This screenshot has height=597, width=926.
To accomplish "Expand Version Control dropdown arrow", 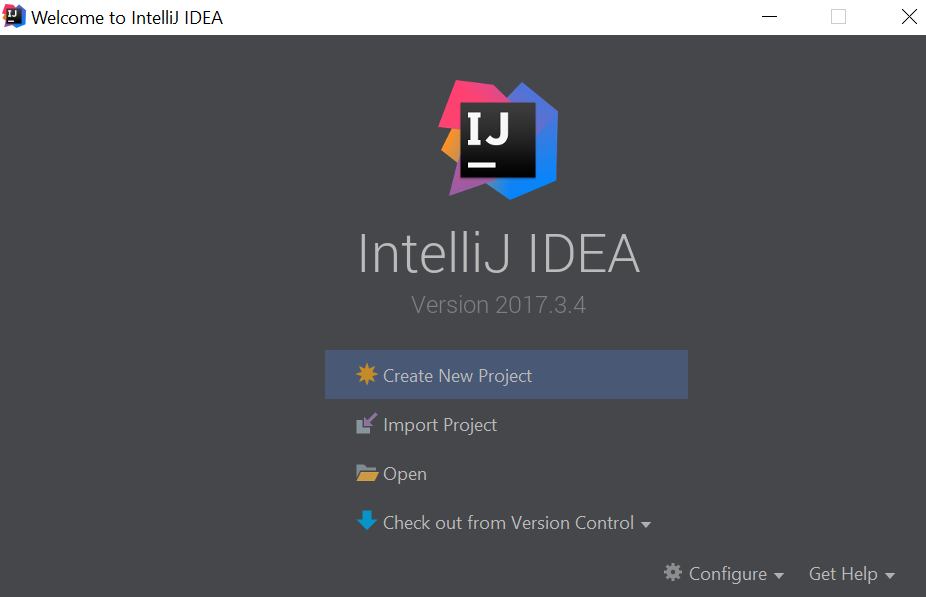I will tap(645, 524).
